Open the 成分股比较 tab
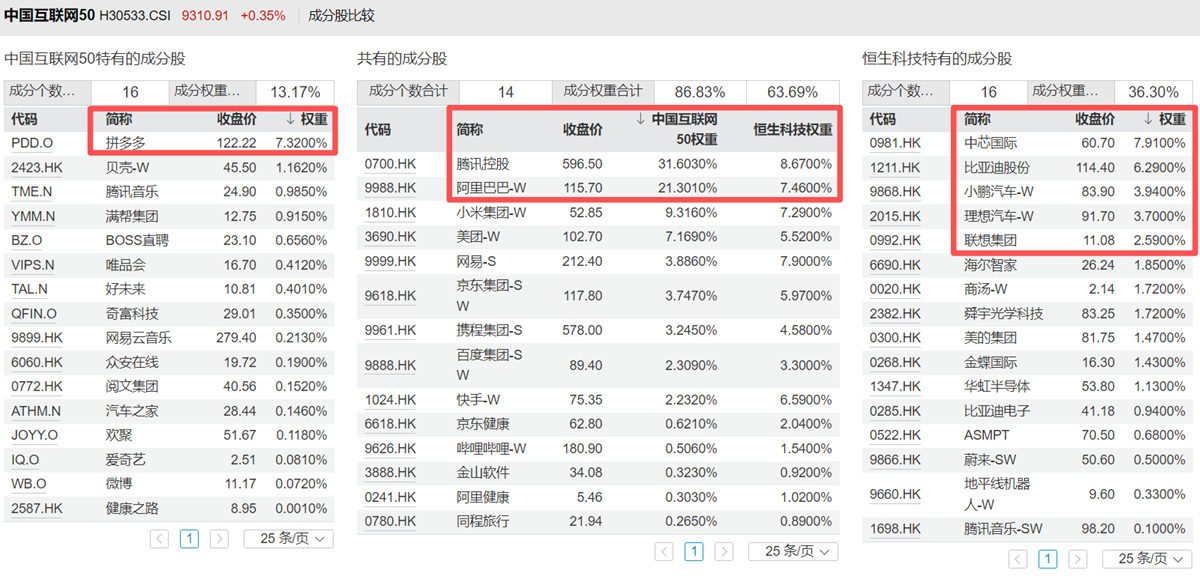The image size is (1200, 576). 341,15
